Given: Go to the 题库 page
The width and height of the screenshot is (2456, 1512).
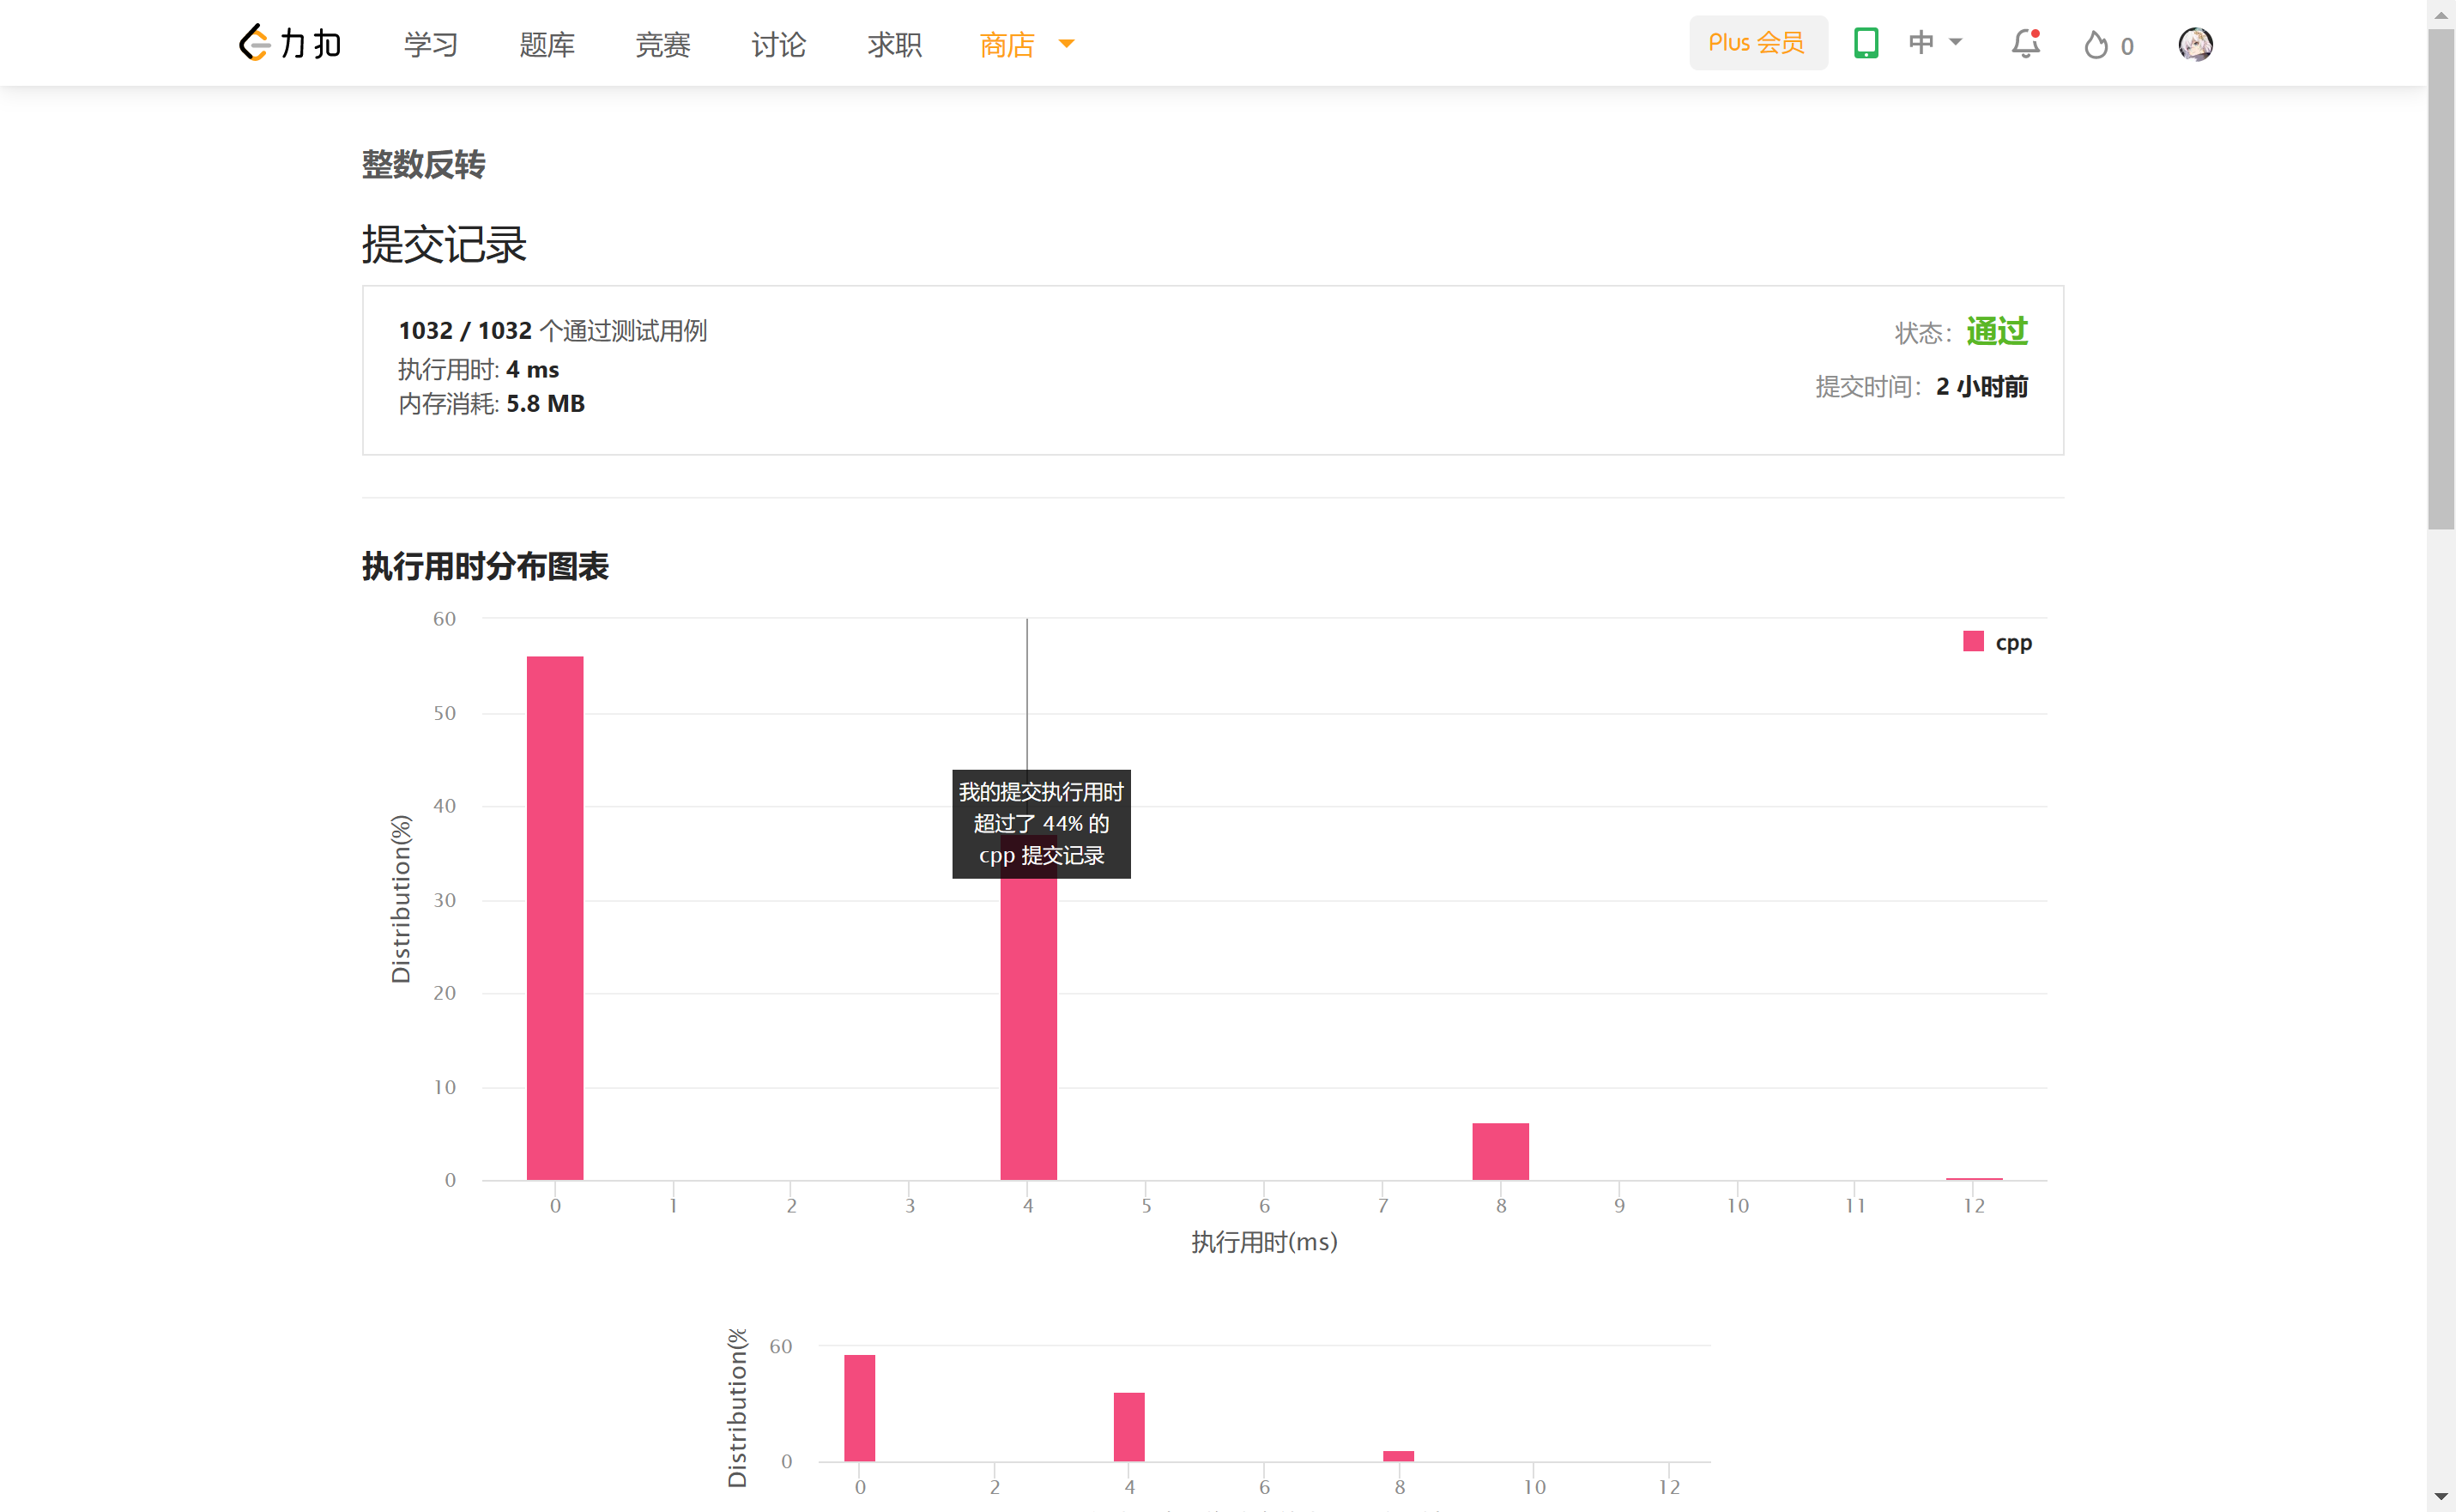Looking at the screenshot, I should (x=547, y=44).
